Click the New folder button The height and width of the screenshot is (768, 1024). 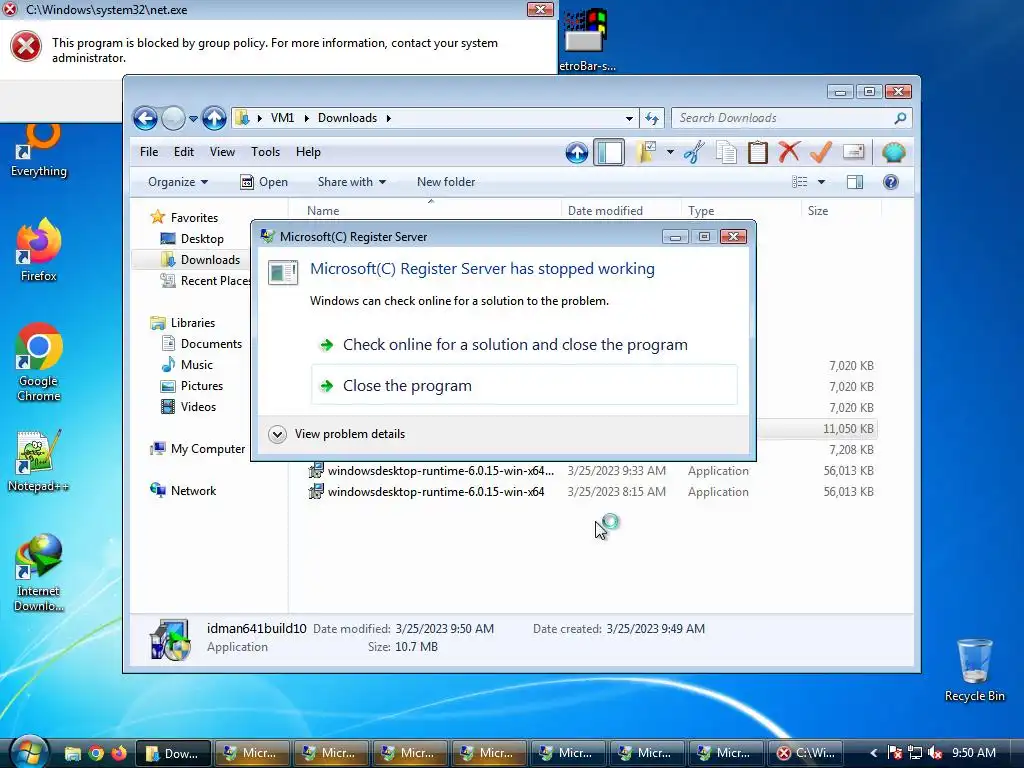446,182
